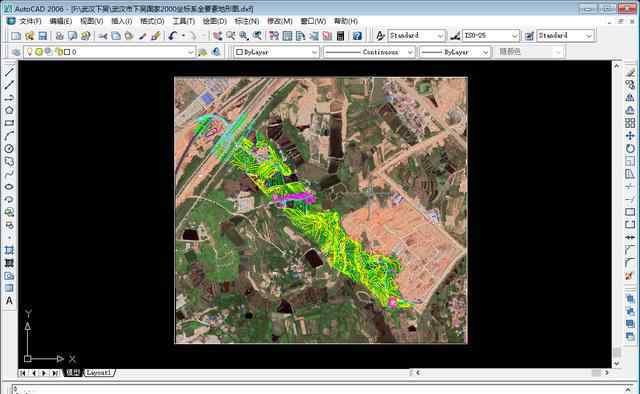Open the Layer Properties Manager icon
Screen dimensions: 640x394
click(x=16, y=52)
